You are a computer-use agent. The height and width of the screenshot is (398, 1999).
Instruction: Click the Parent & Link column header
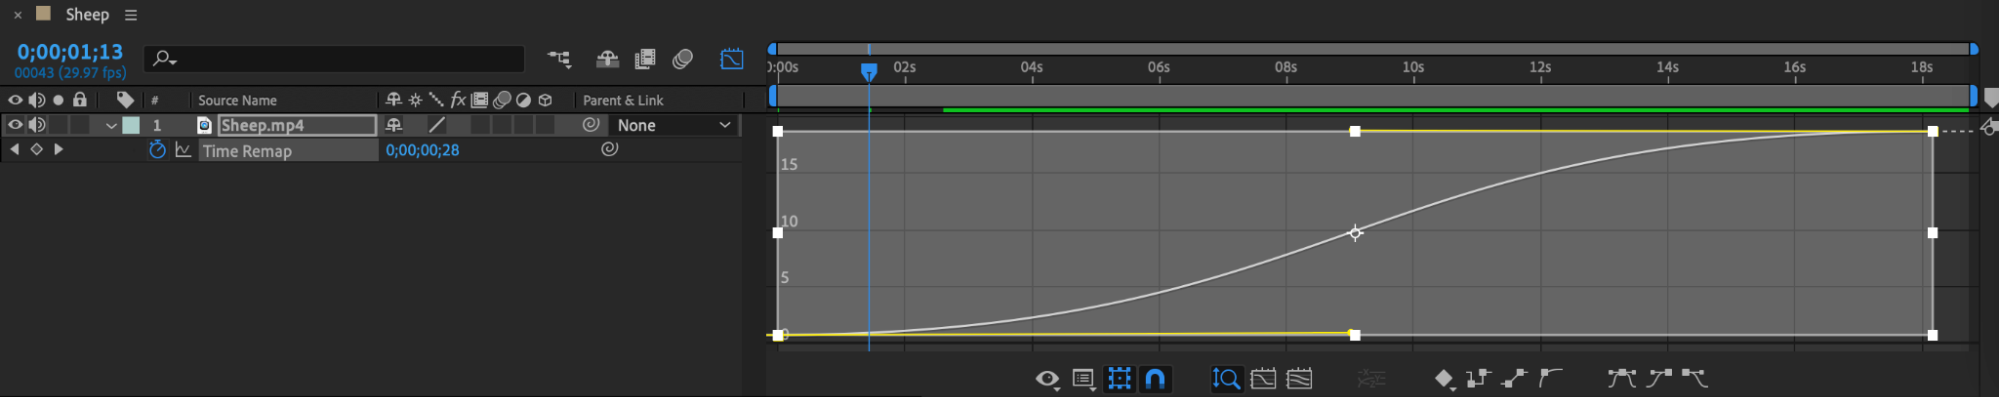[623, 100]
